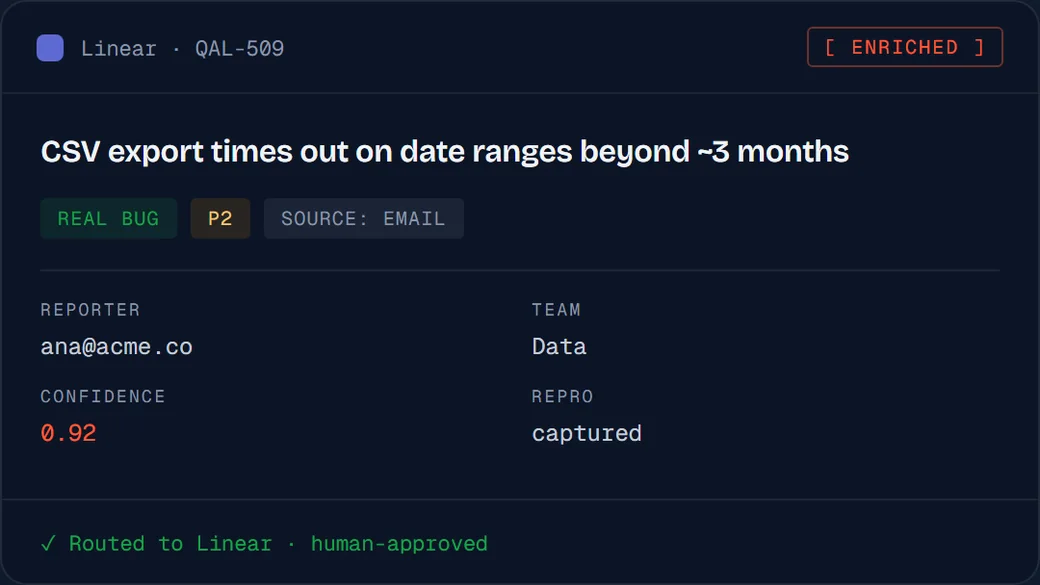This screenshot has width=1040, height=585.
Task: Click the TEAM field label
Action: coord(556,310)
